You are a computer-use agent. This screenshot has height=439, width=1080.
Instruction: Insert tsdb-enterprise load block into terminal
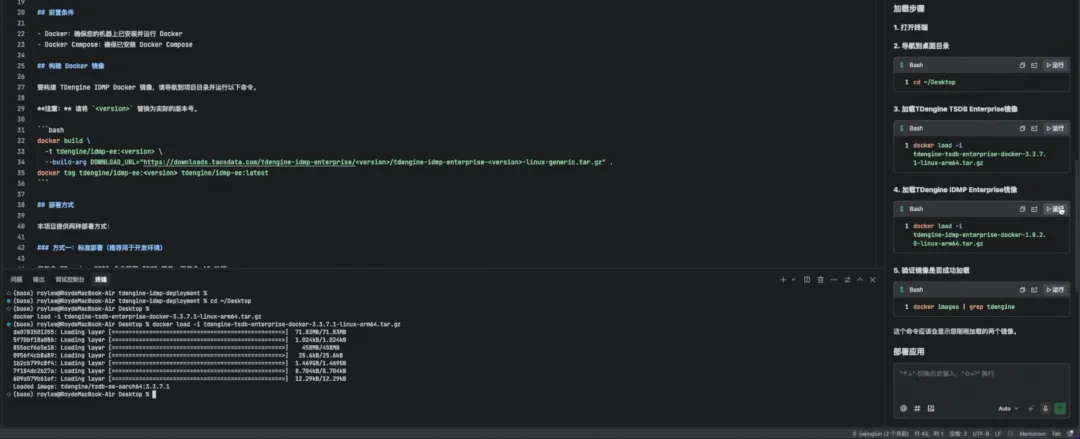[x=1034, y=128]
